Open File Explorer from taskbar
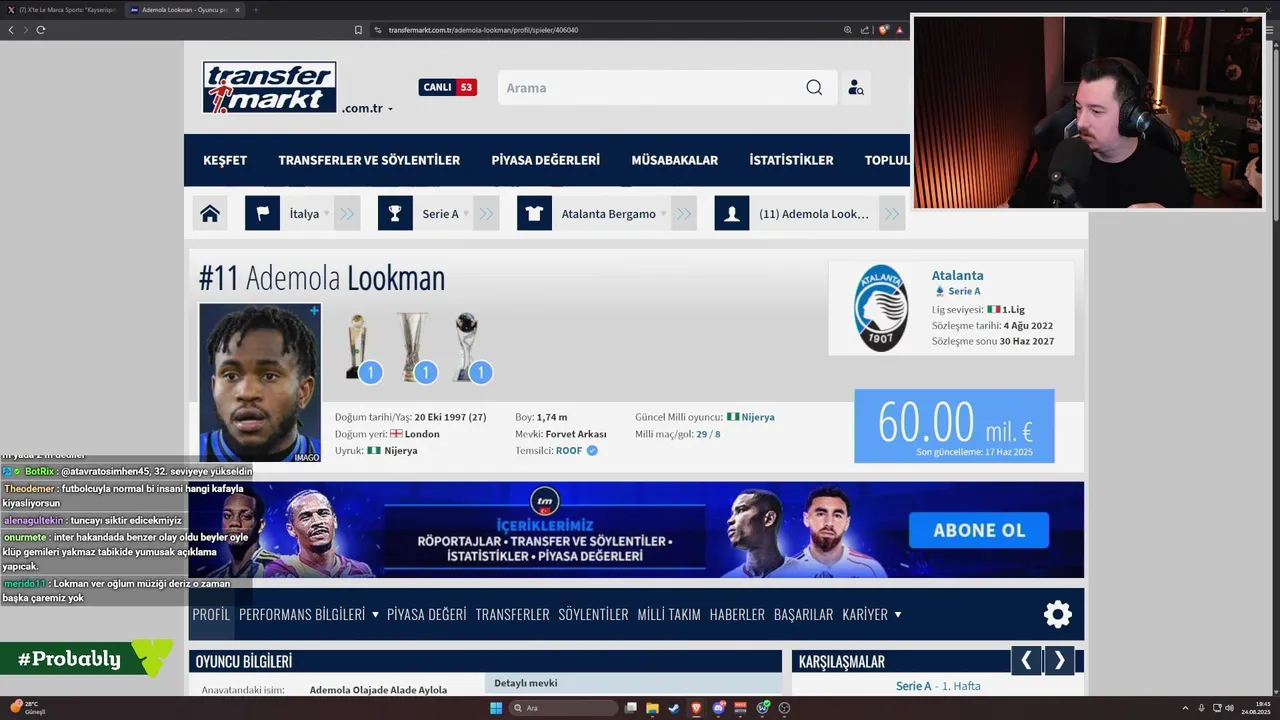The image size is (1280, 720). tap(652, 708)
